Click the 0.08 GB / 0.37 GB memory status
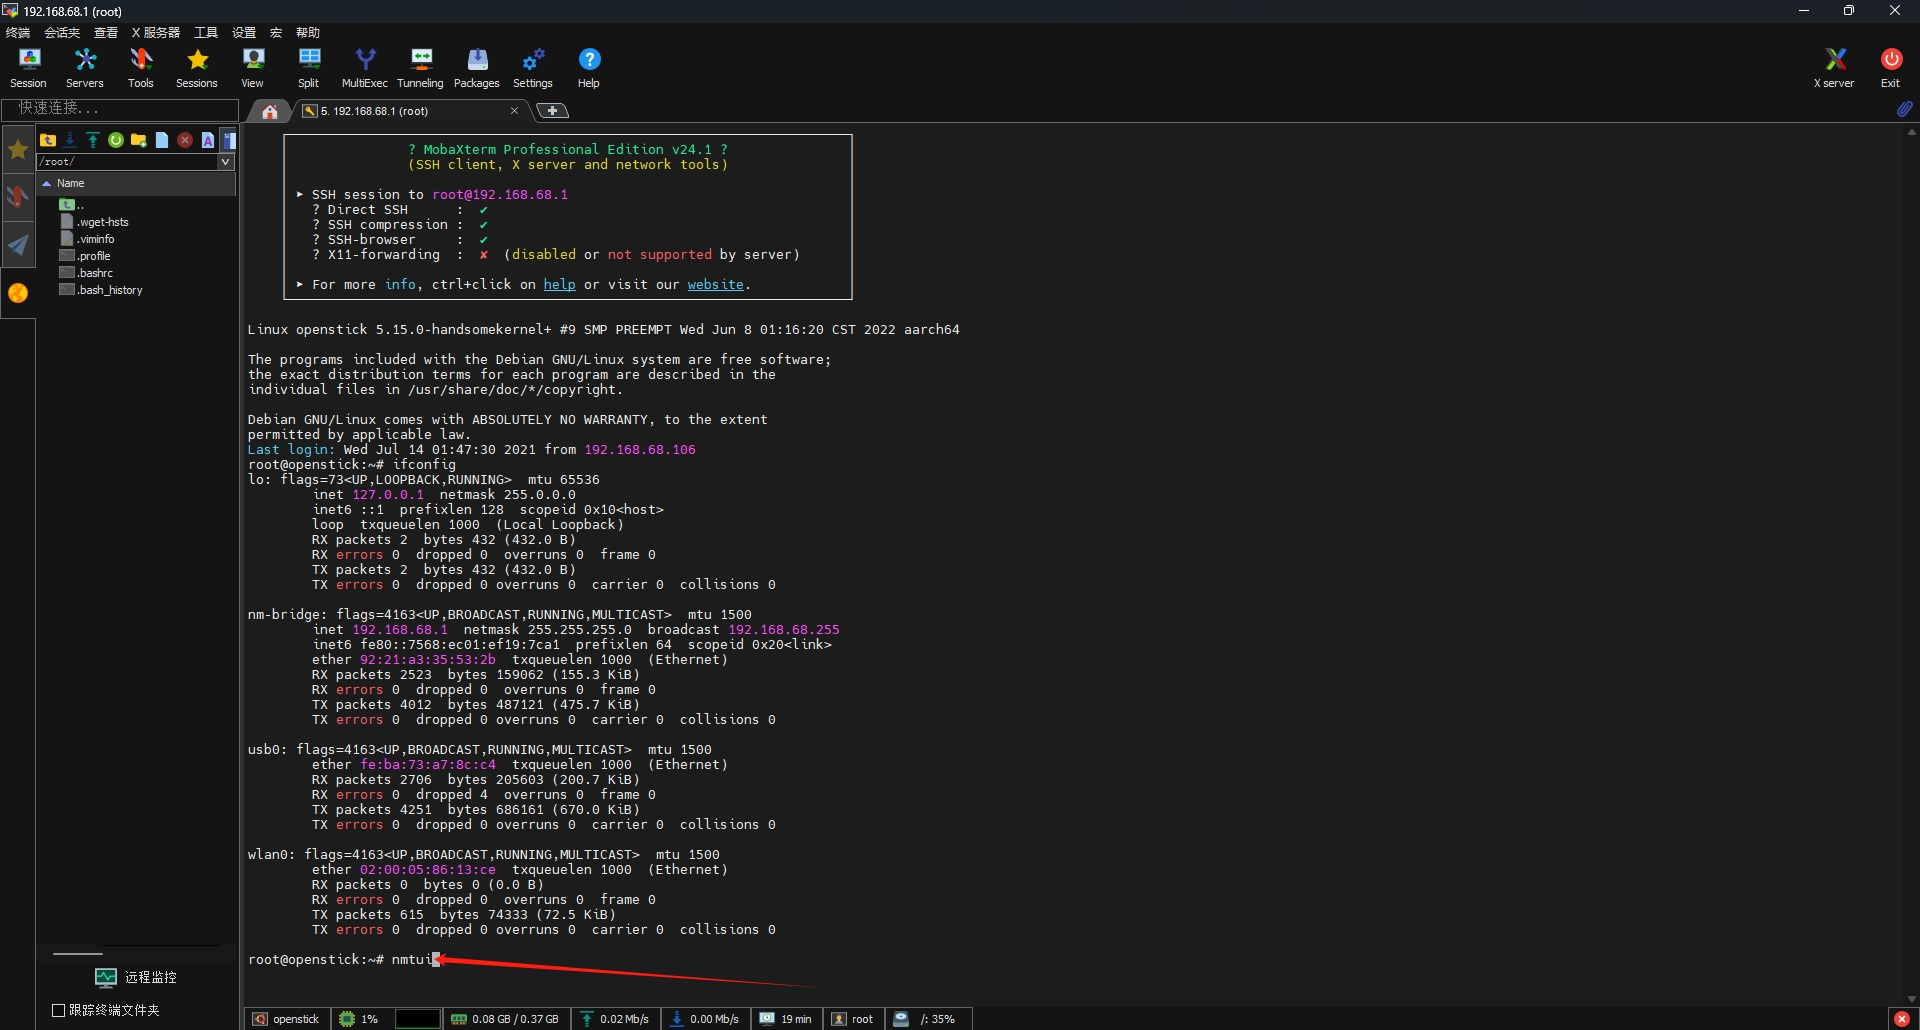The image size is (1920, 1030). click(505, 1019)
